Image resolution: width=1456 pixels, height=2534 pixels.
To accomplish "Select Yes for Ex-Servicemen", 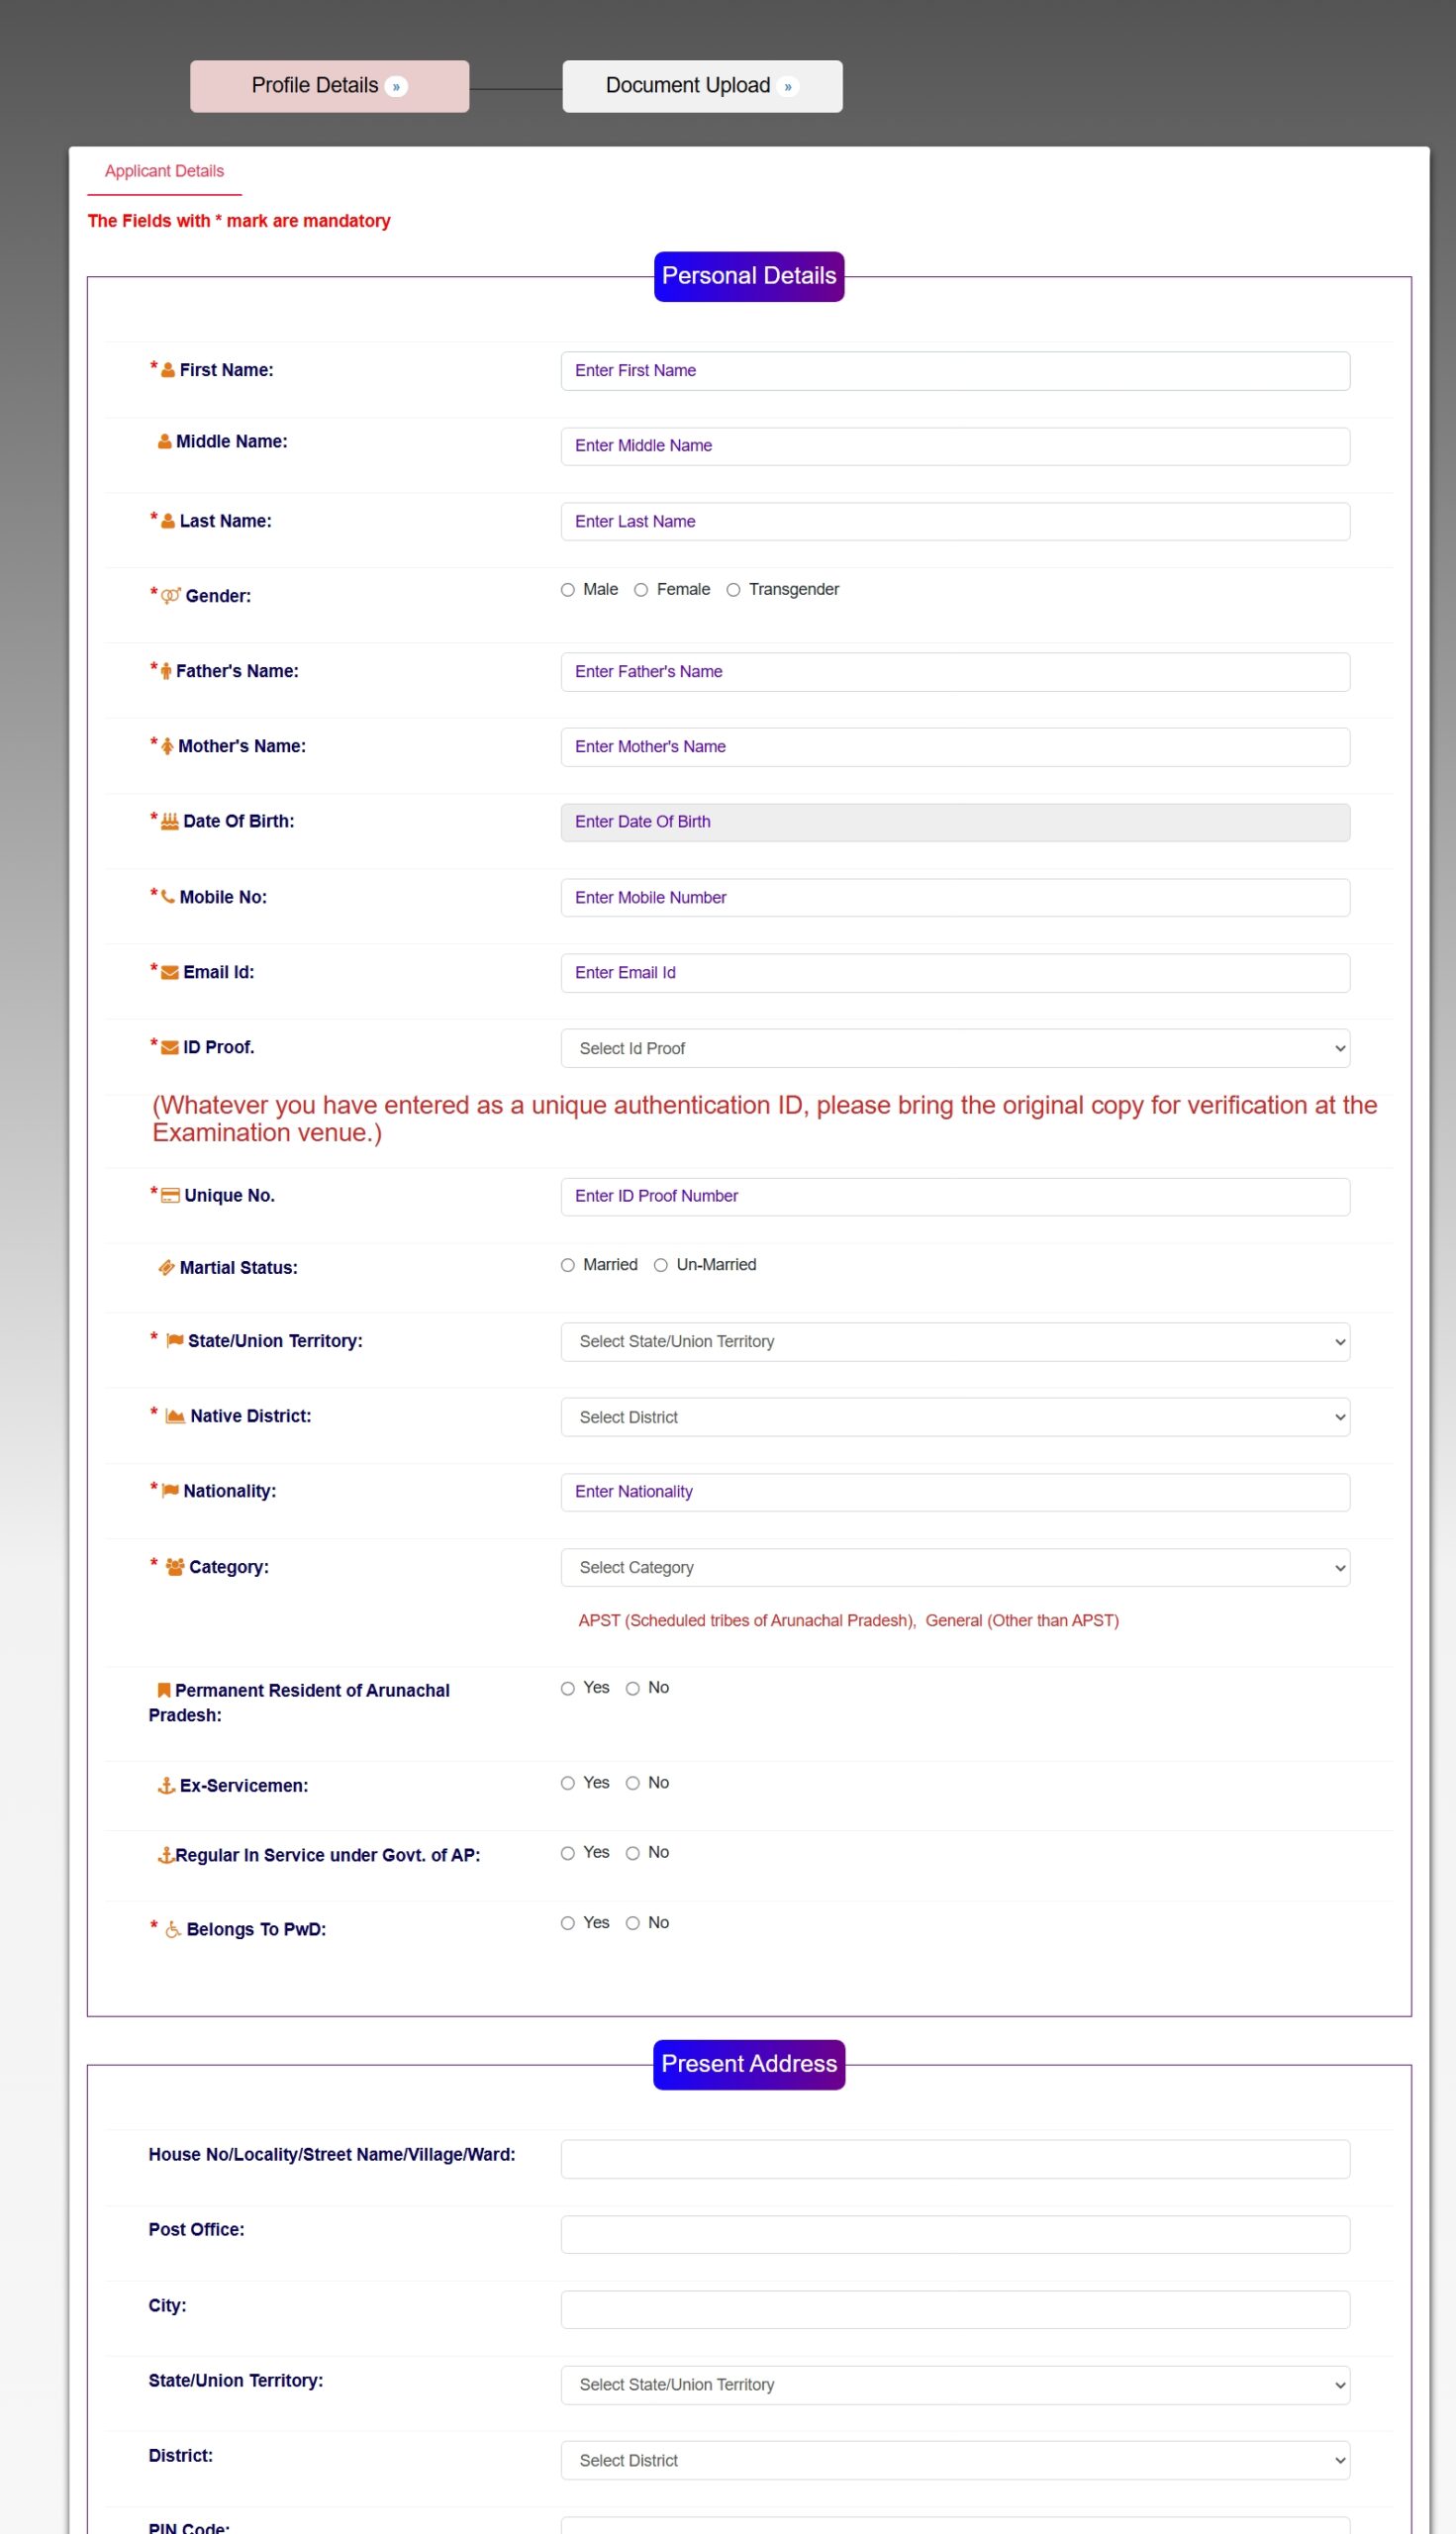I will click(x=568, y=1783).
